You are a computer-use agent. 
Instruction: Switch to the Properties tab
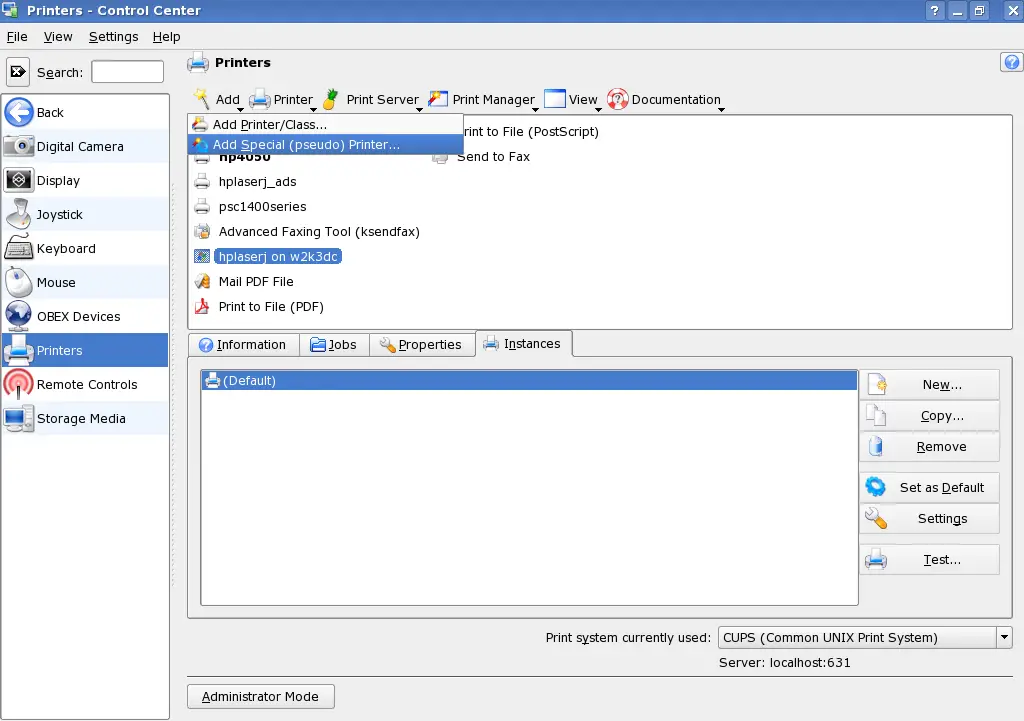(x=420, y=345)
